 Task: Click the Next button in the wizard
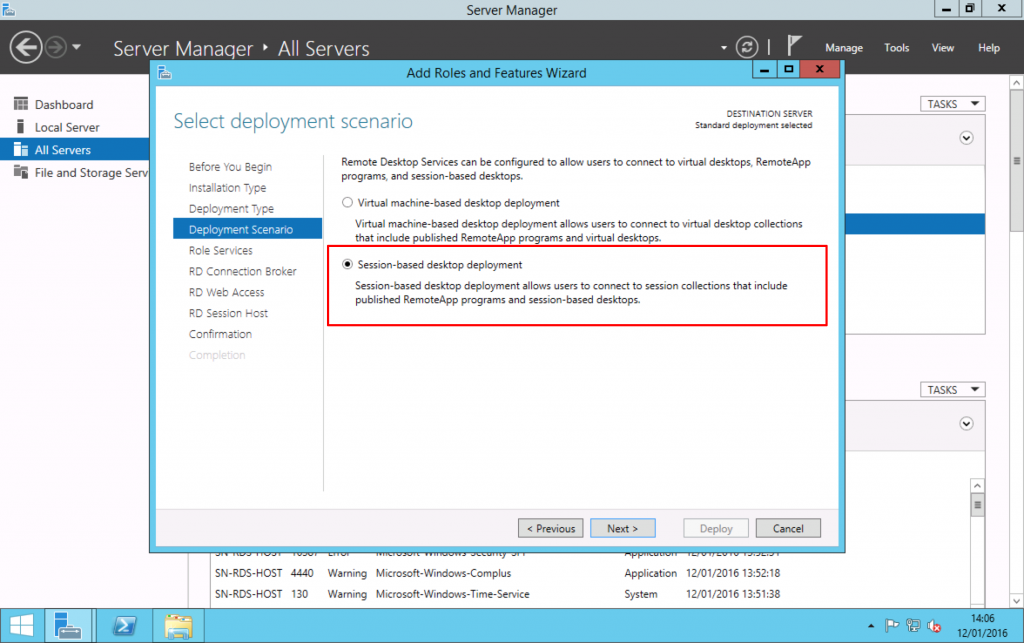point(622,528)
